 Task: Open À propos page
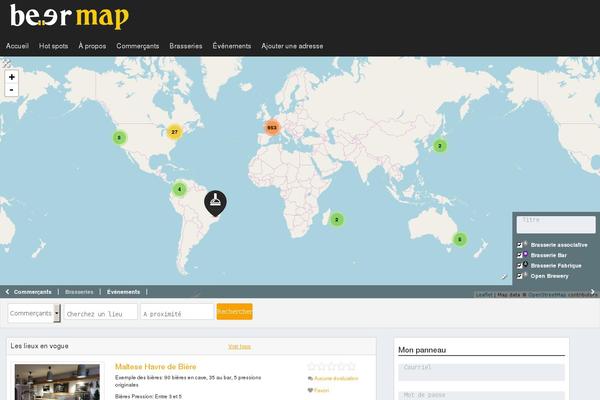[92, 46]
